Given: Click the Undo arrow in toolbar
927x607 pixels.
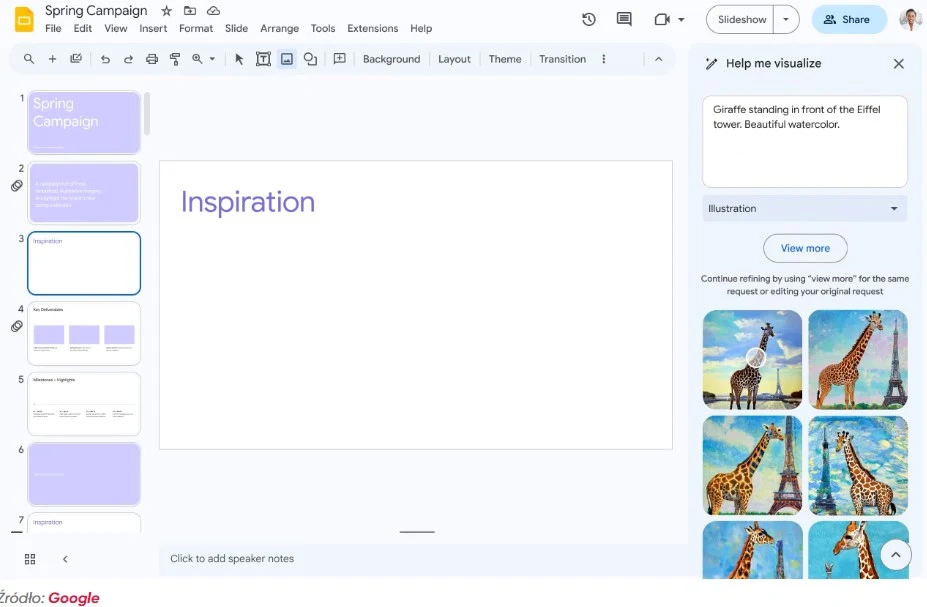Looking at the screenshot, I should pos(105,59).
